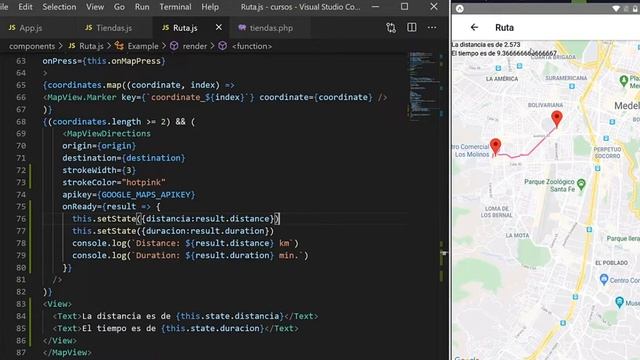Click the components breadcrumb
The image size is (640, 360).
(32, 46)
